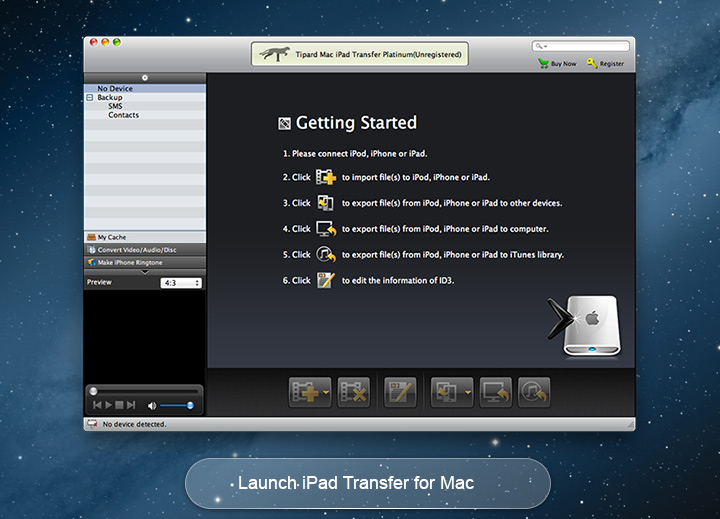Click the export to devices icon in step 3
This screenshot has height=519, width=720.
(x=326, y=203)
